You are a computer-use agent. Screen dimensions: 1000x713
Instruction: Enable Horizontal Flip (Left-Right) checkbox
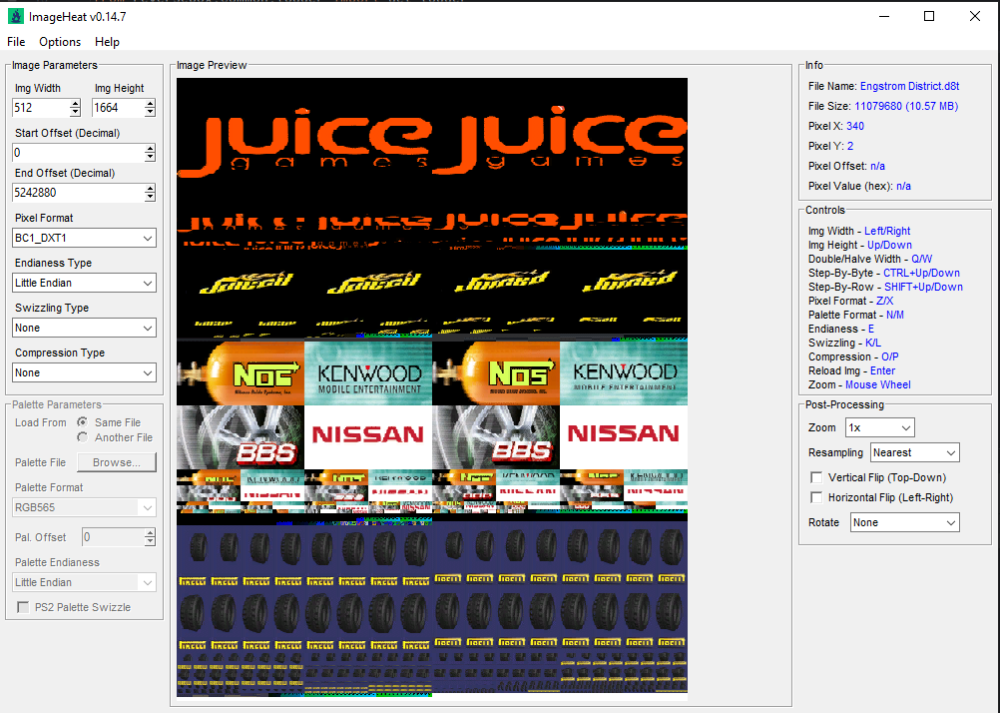(x=817, y=498)
